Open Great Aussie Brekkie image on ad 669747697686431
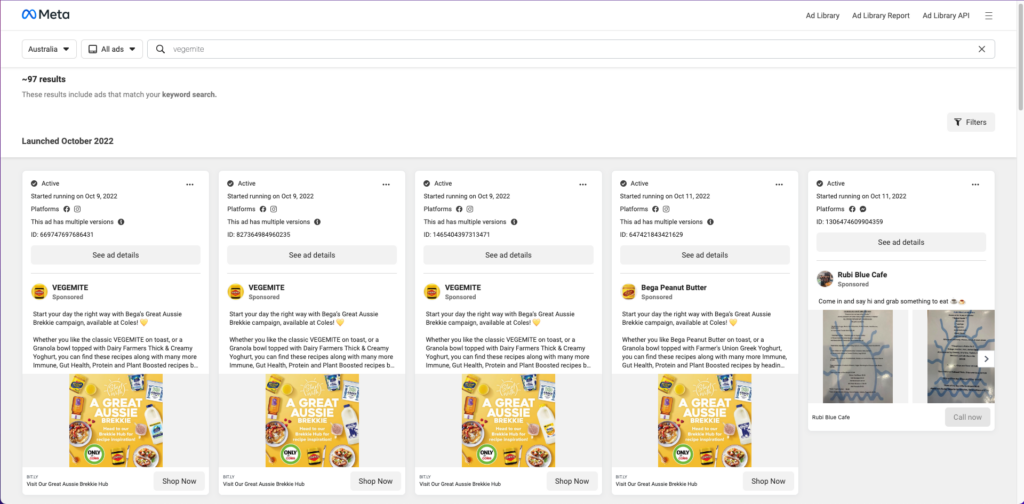1024x504 pixels. pyautogui.click(x=116, y=420)
